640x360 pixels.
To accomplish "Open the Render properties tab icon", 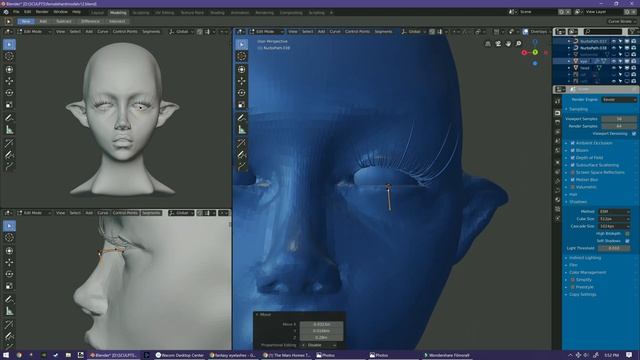I will (x=558, y=112).
